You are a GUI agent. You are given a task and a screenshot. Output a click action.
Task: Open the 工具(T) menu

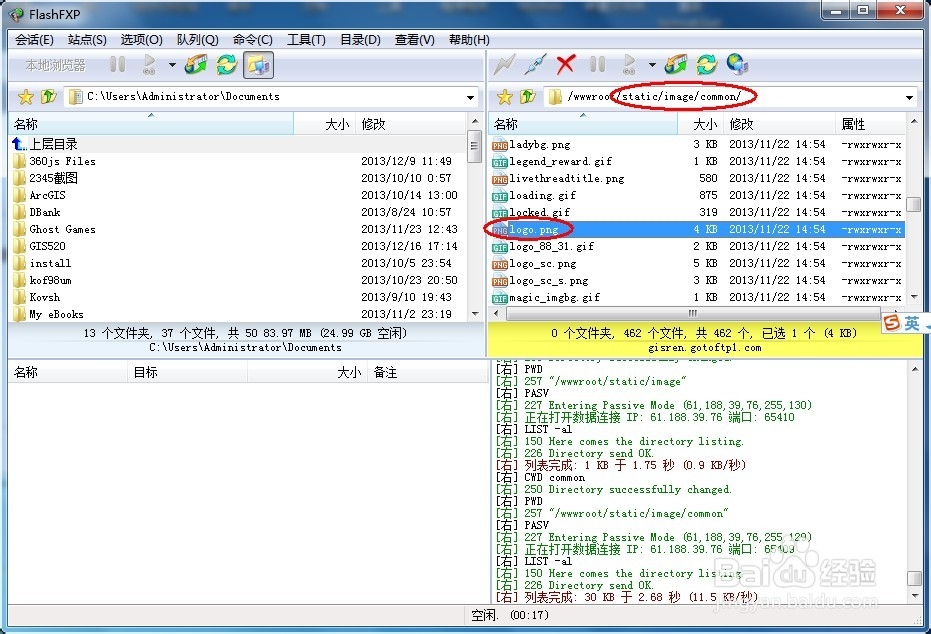coord(306,40)
